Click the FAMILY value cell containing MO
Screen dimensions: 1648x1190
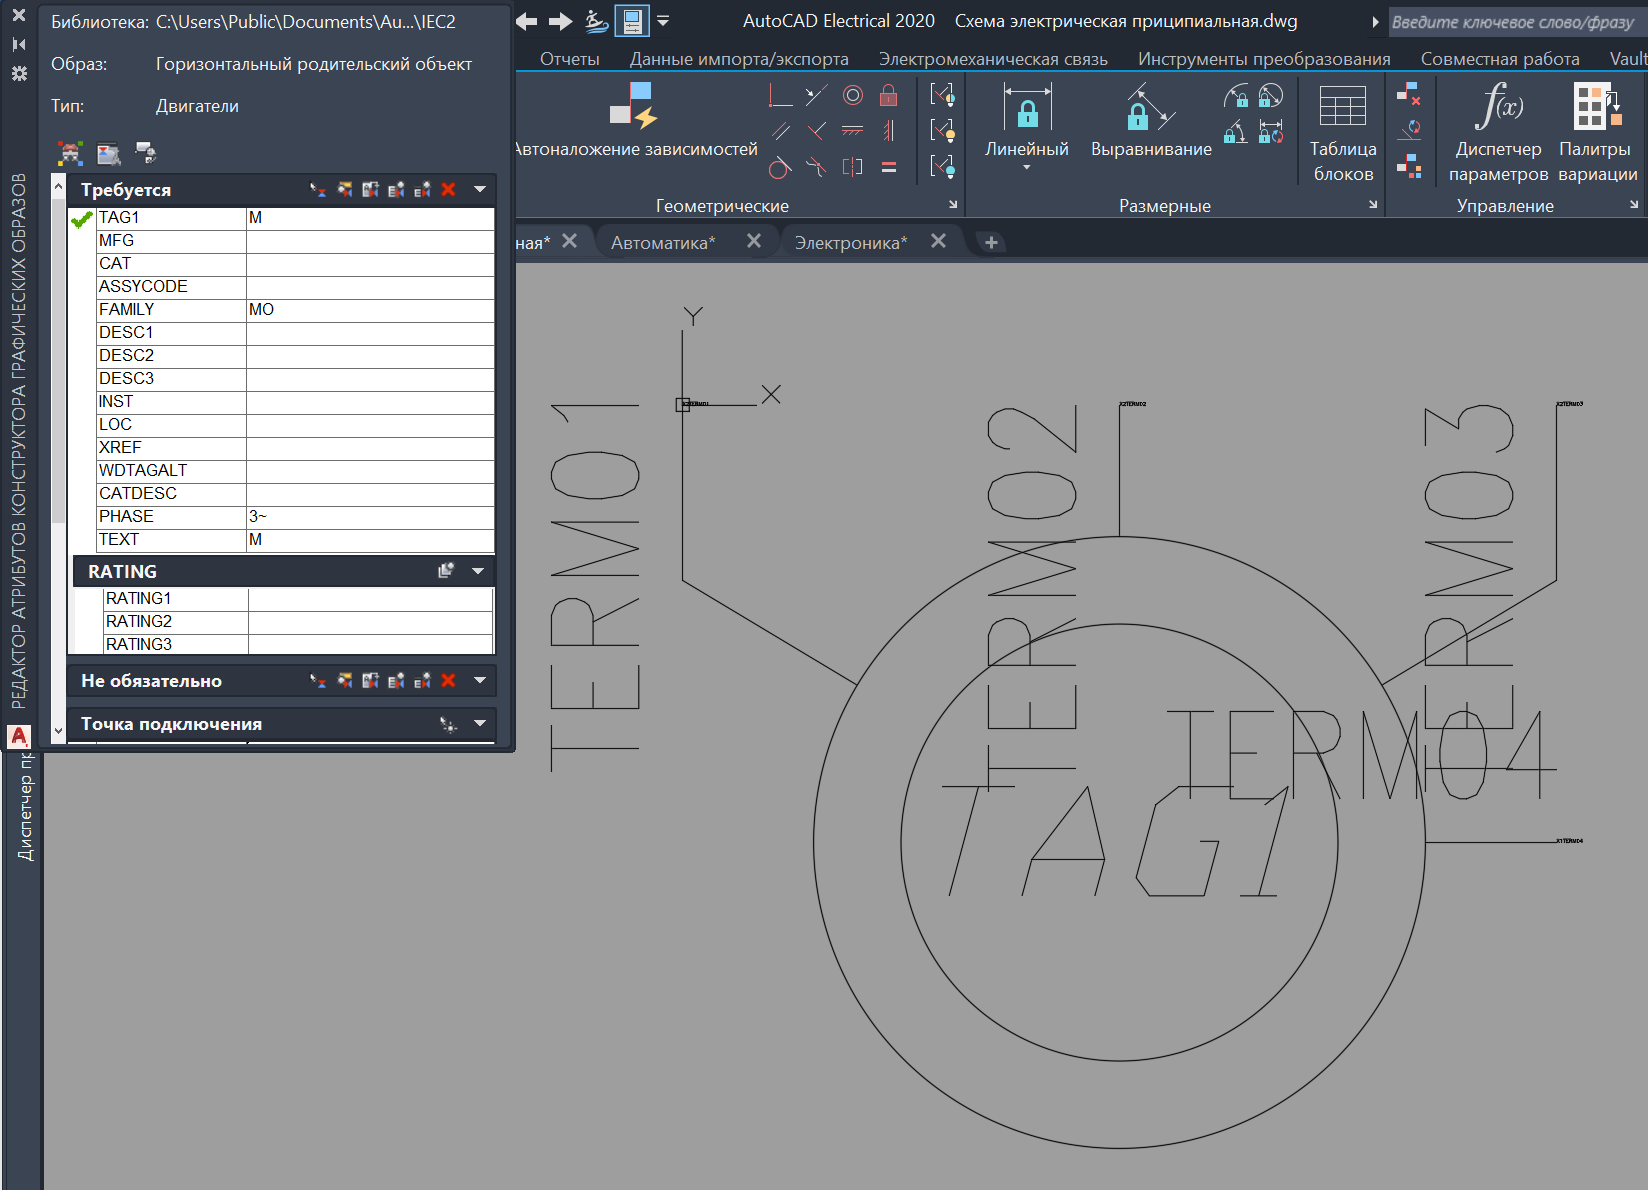pos(370,310)
